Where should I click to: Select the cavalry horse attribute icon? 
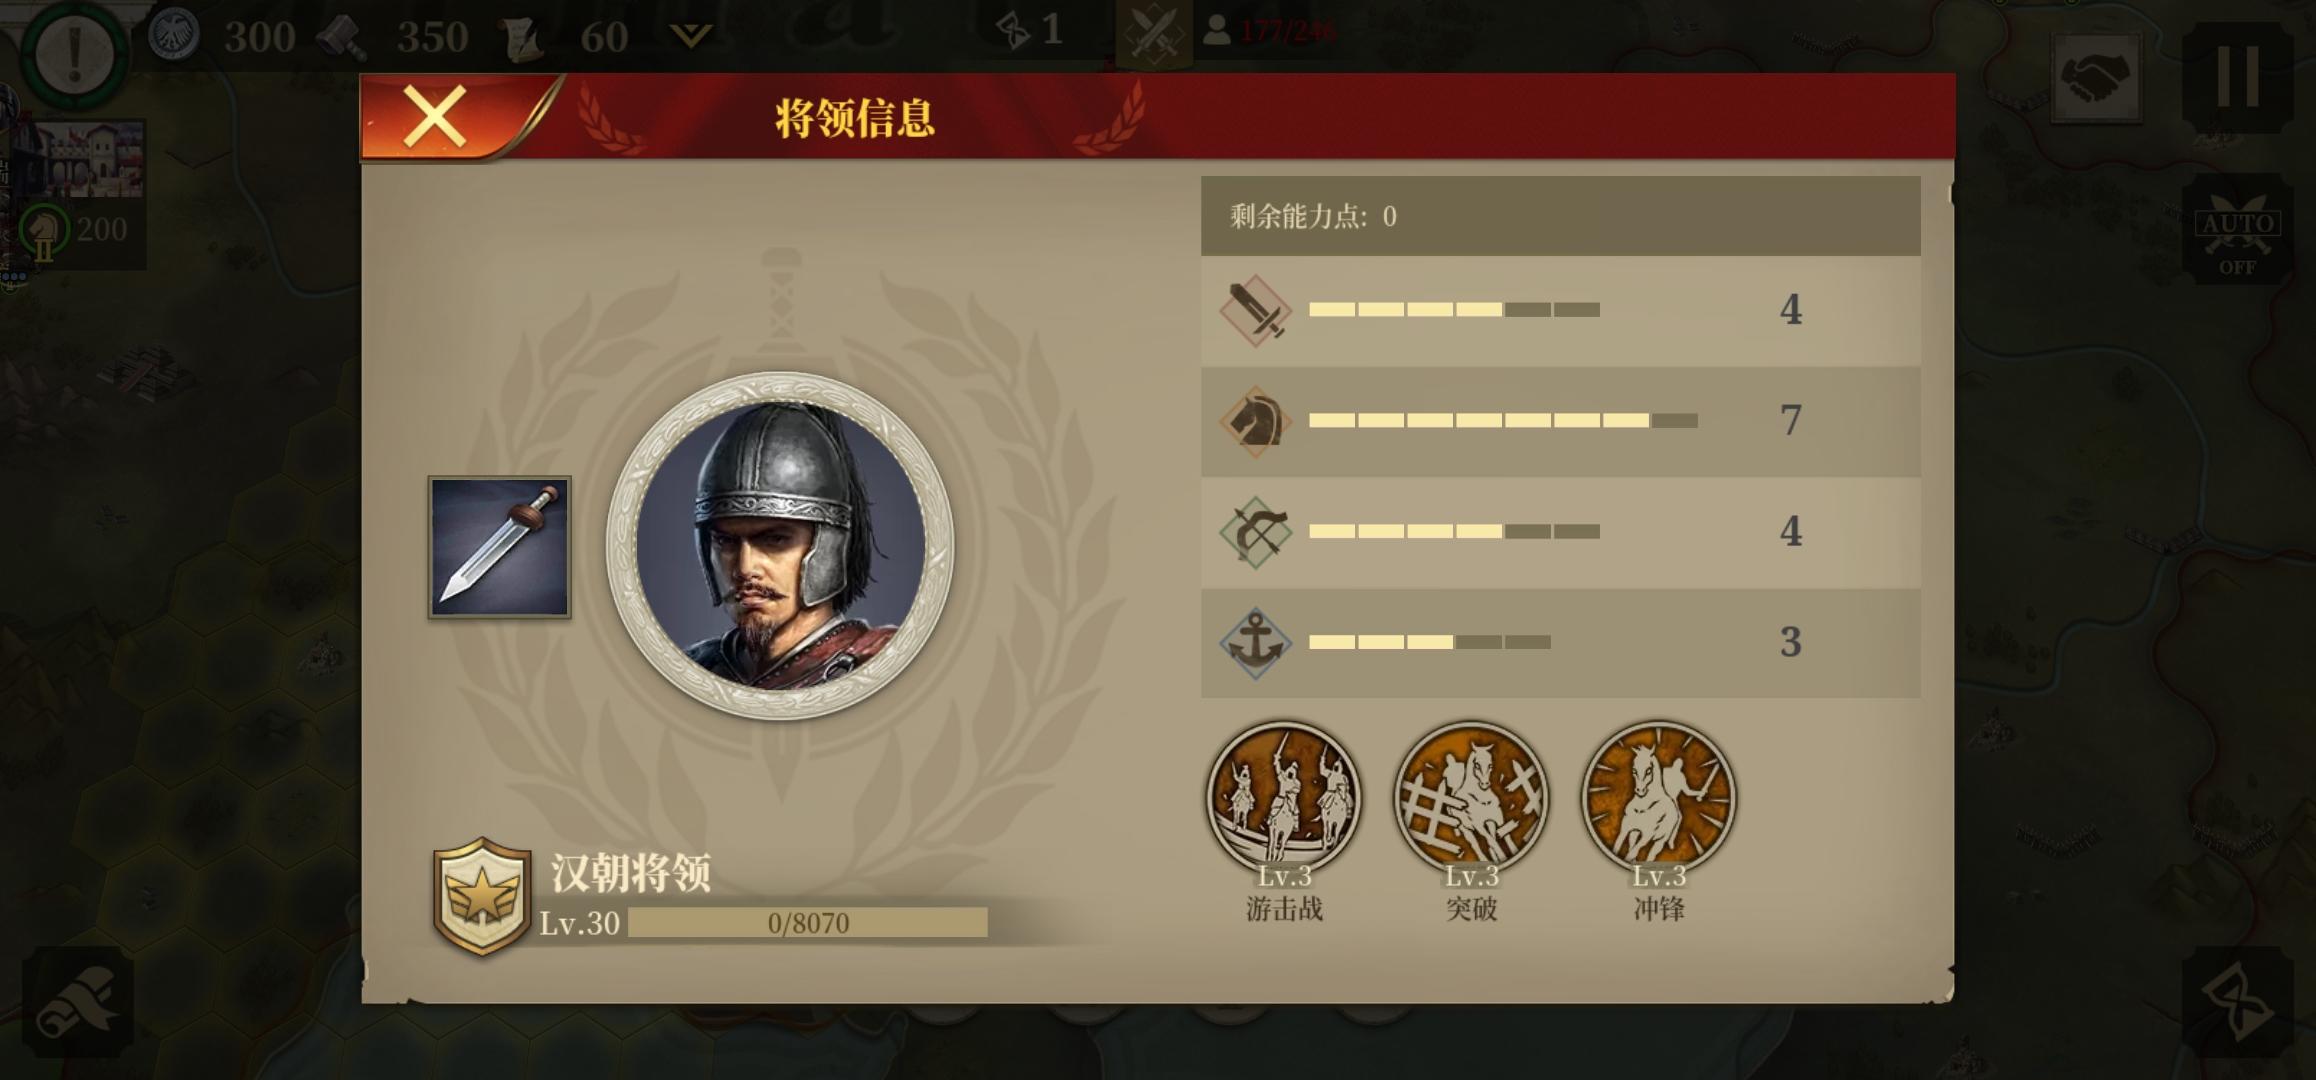click(1255, 422)
